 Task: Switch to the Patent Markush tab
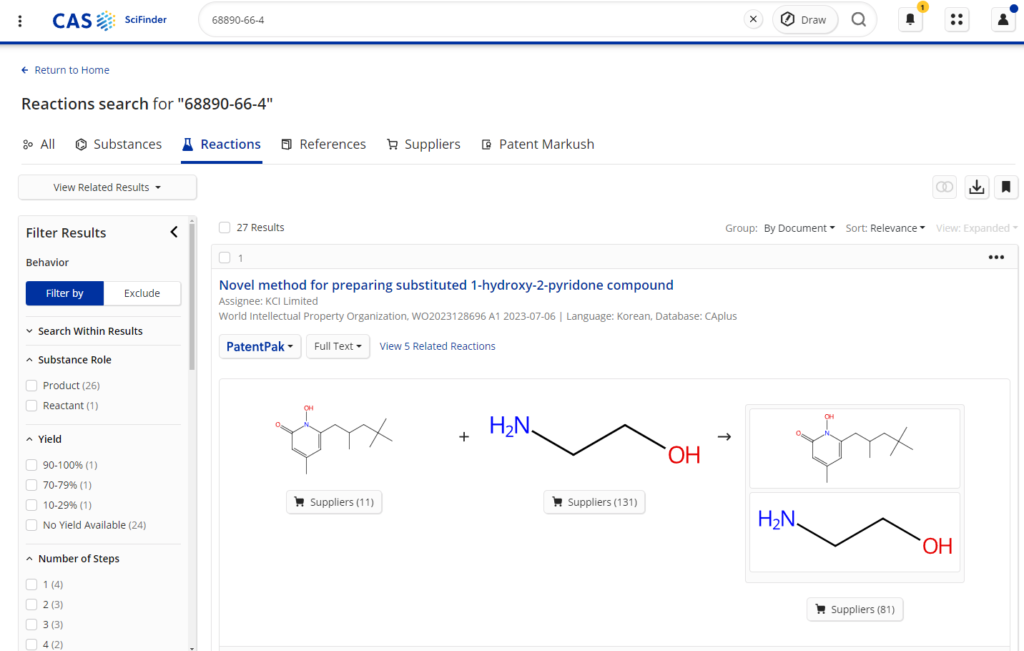(538, 144)
